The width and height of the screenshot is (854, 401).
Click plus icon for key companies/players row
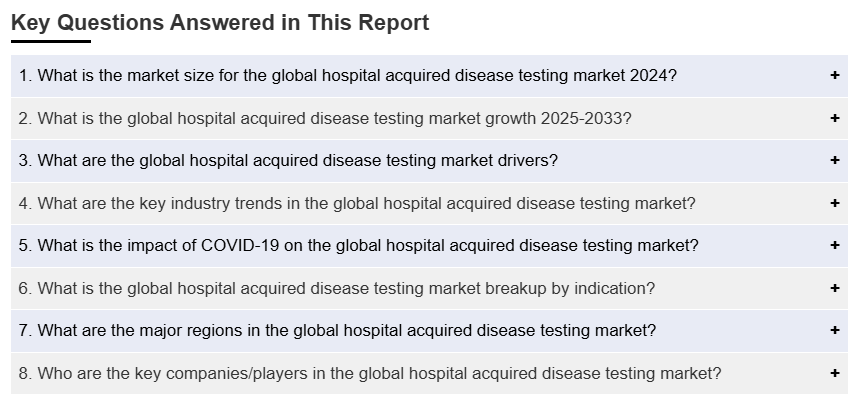pyautogui.click(x=835, y=373)
